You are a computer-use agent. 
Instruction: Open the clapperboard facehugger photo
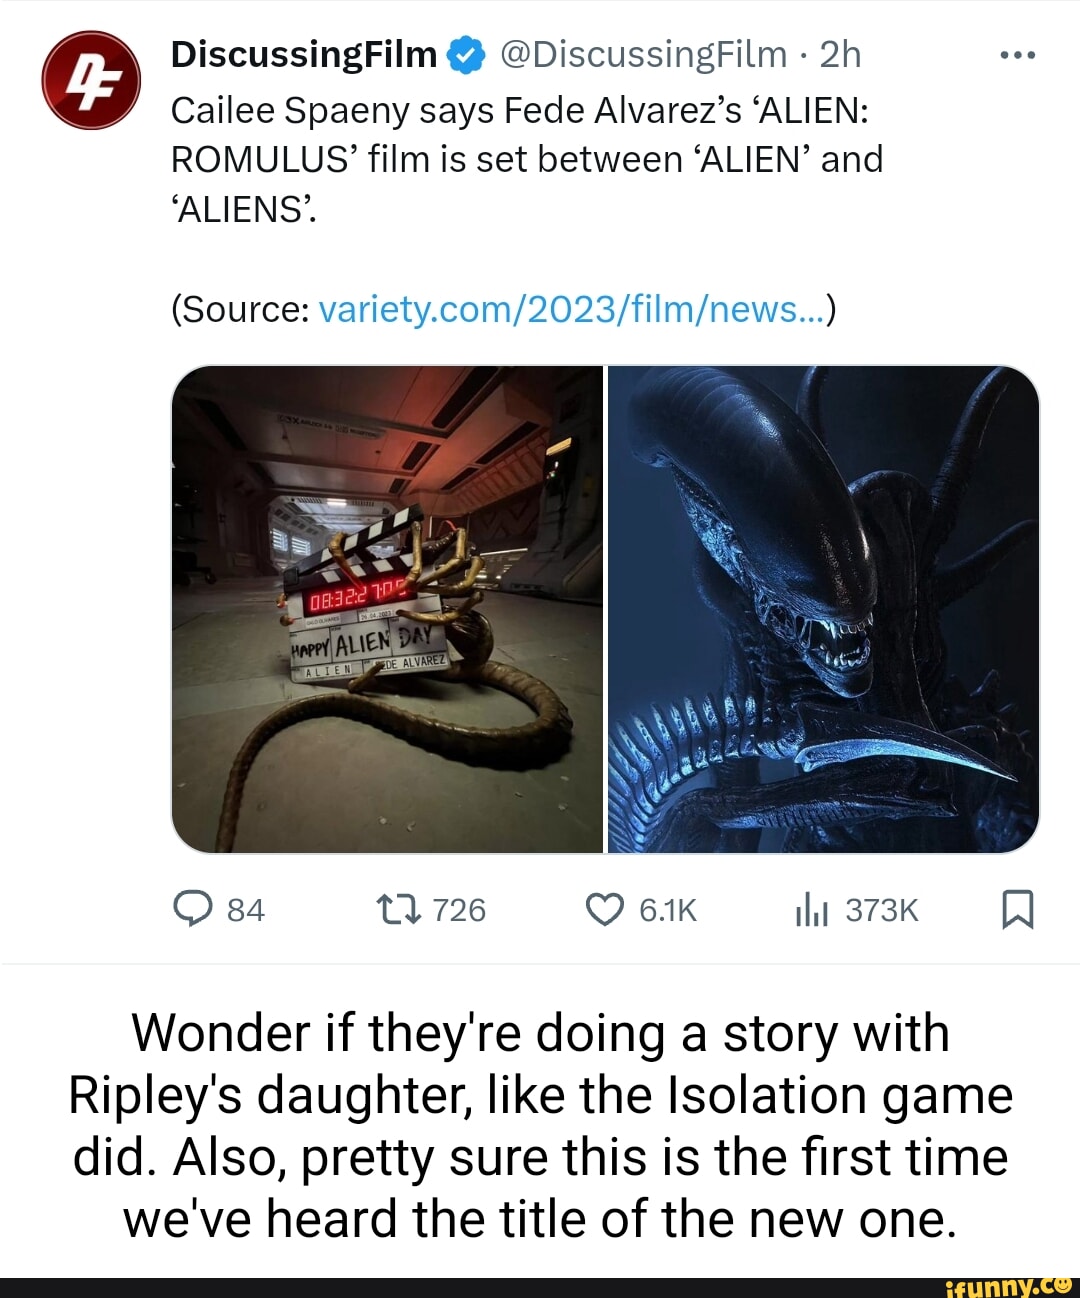pos(388,609)
